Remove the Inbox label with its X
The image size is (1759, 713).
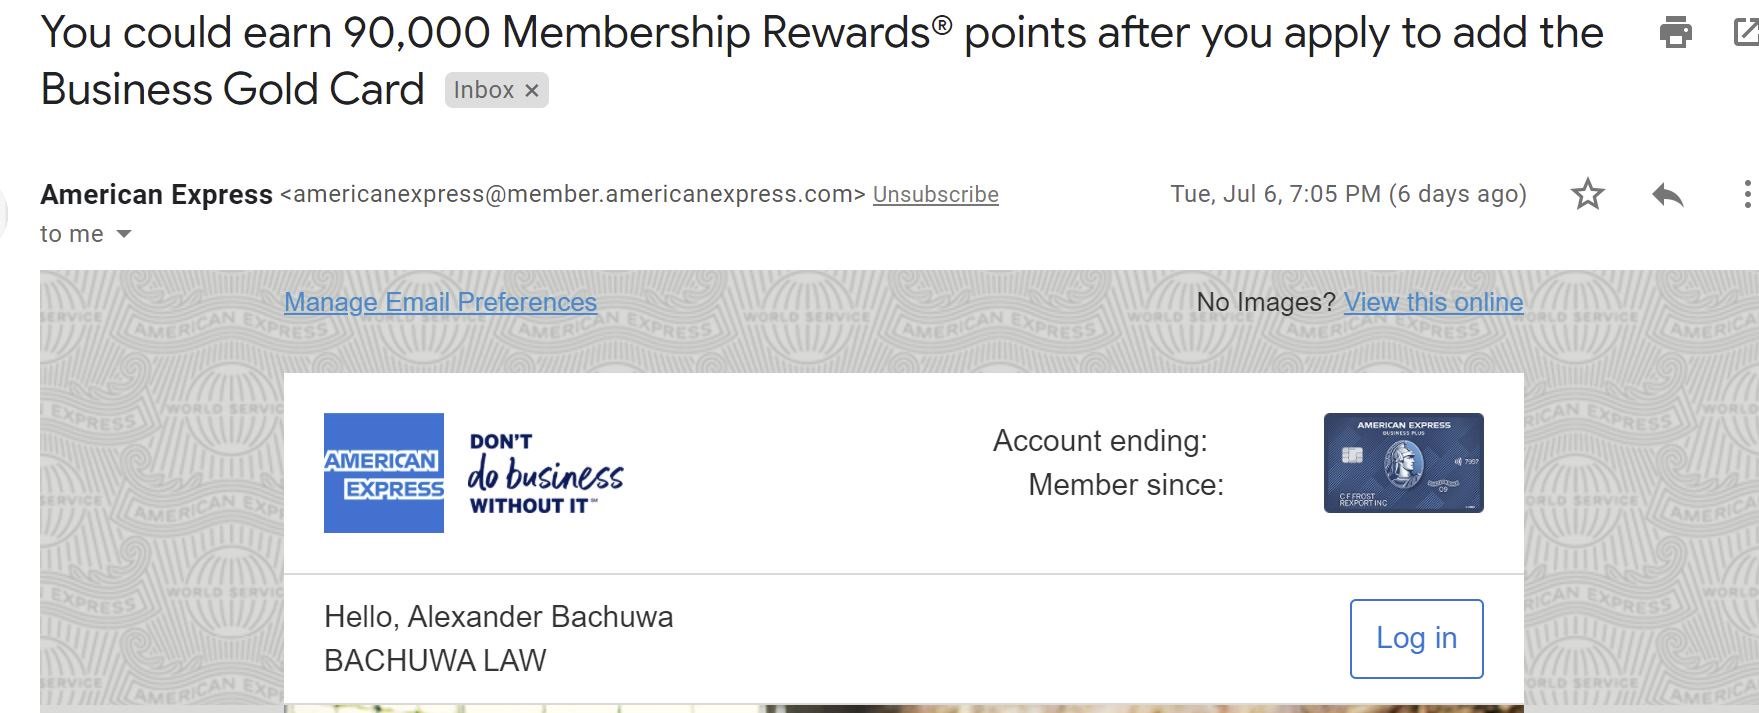click(x=532, y=91)
